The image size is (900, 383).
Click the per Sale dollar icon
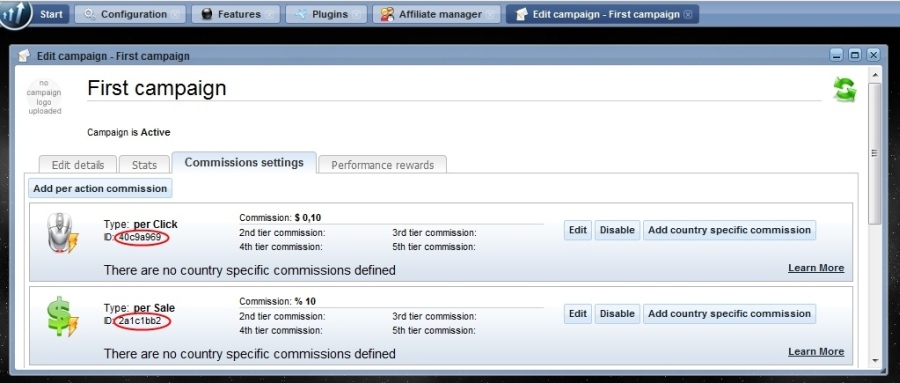[x=63, y=316]
